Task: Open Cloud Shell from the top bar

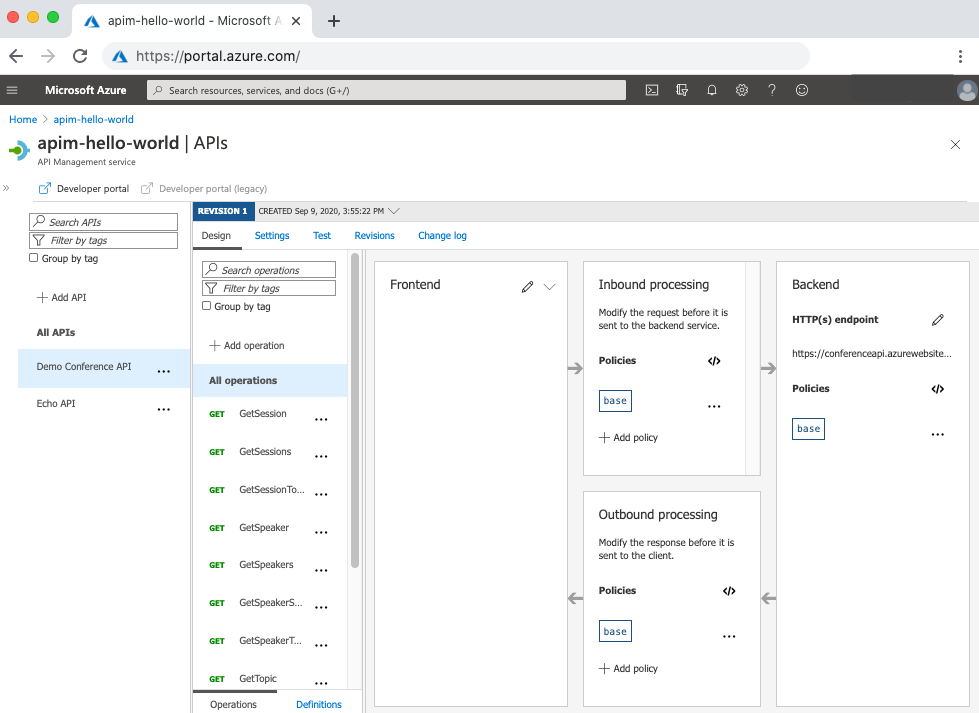Action: pos(652,91)
